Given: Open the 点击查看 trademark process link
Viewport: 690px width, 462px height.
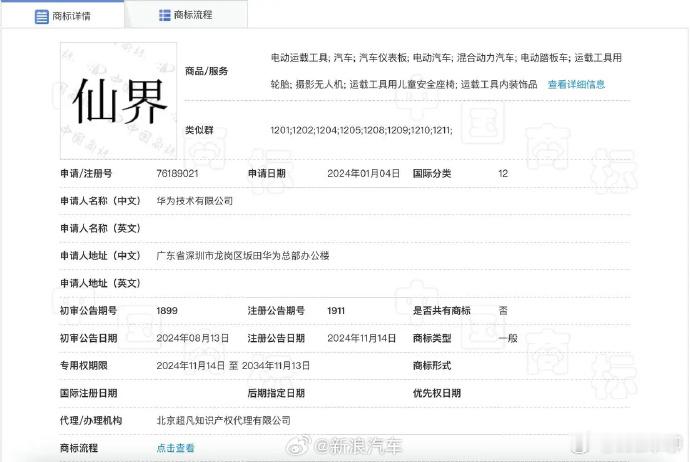Looking at the screenshot, I should (x=175, y=448).
